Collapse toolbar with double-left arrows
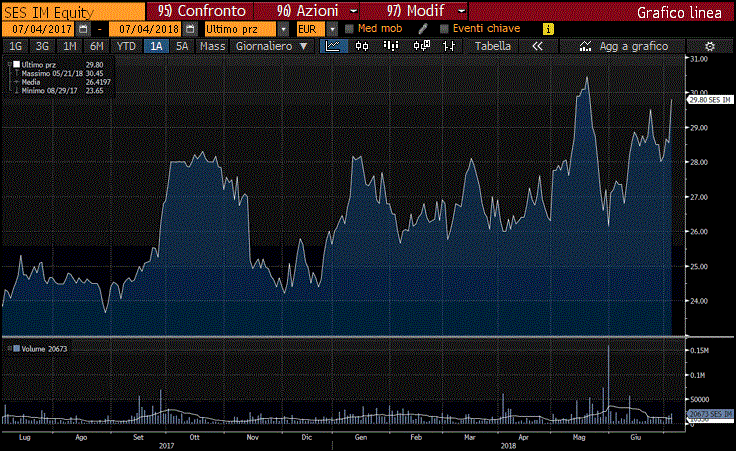736x451 pixels. pyautogui.click(x=537, y=46)
